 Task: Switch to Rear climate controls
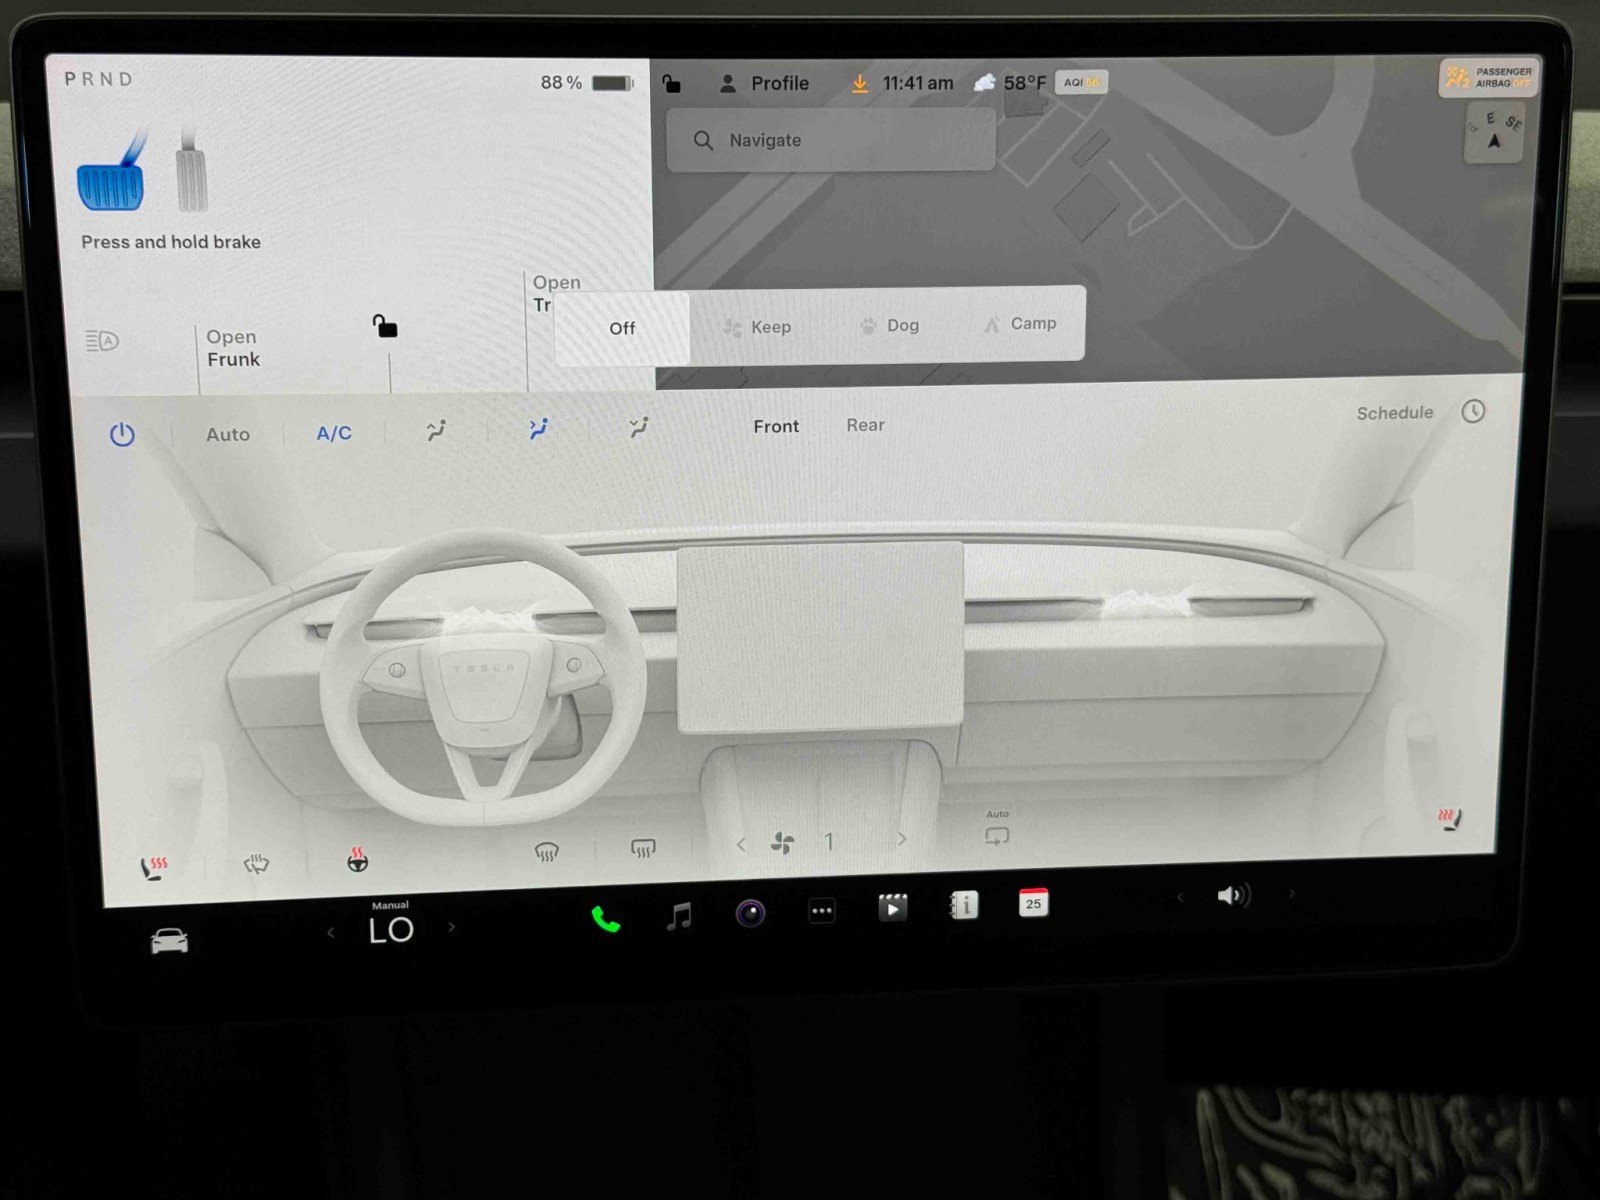[864, 425]
